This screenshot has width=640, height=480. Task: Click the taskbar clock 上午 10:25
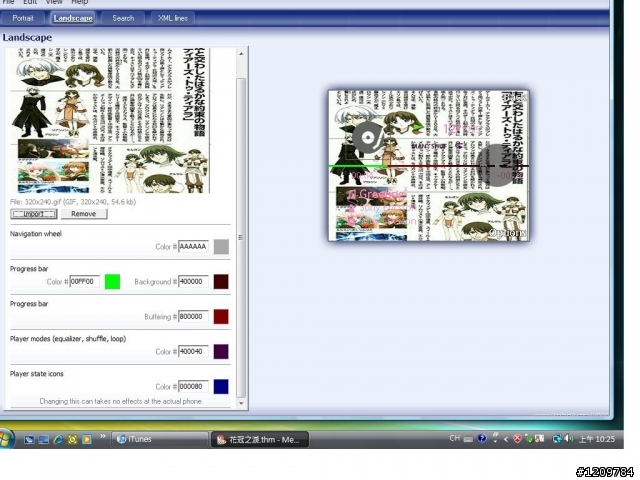coord(597,439)
